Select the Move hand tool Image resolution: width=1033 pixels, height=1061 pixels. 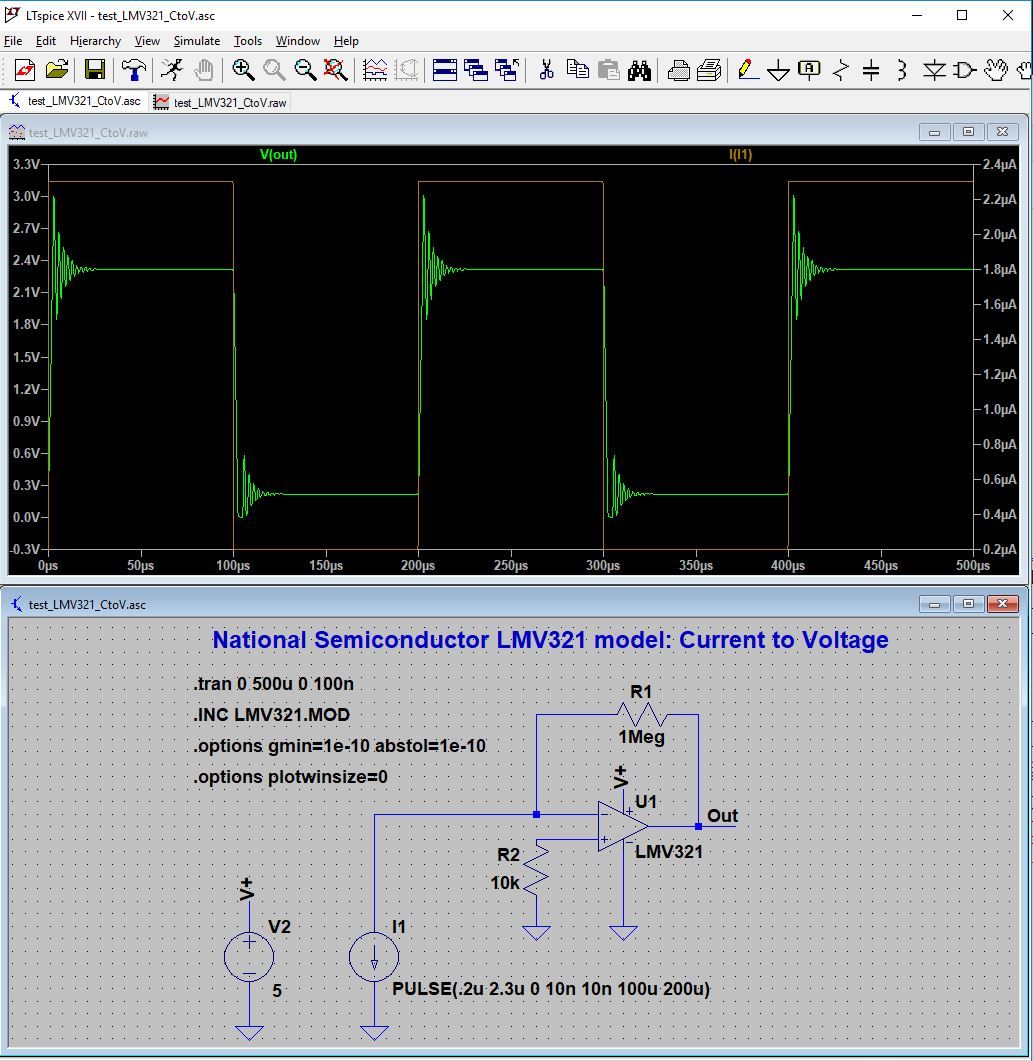coord(993,70)
